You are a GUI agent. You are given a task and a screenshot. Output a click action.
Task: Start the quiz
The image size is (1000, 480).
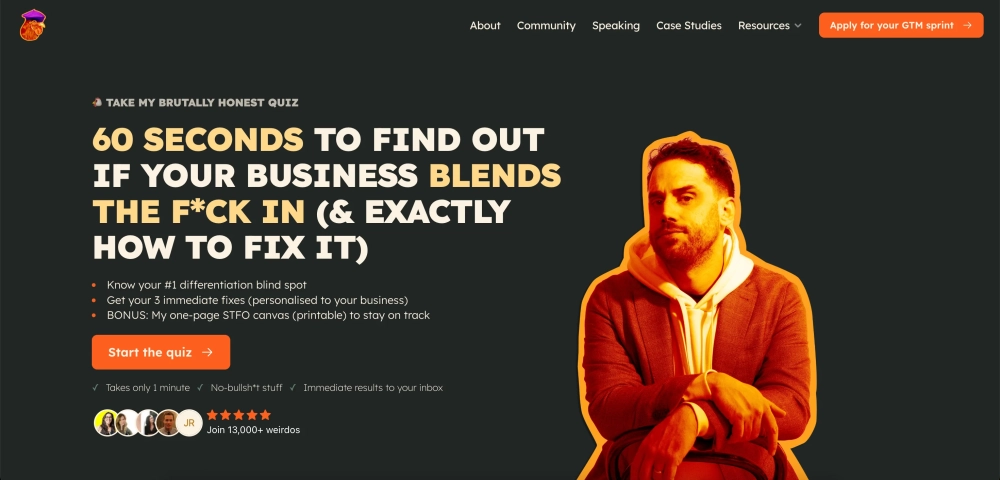(161, 353)
